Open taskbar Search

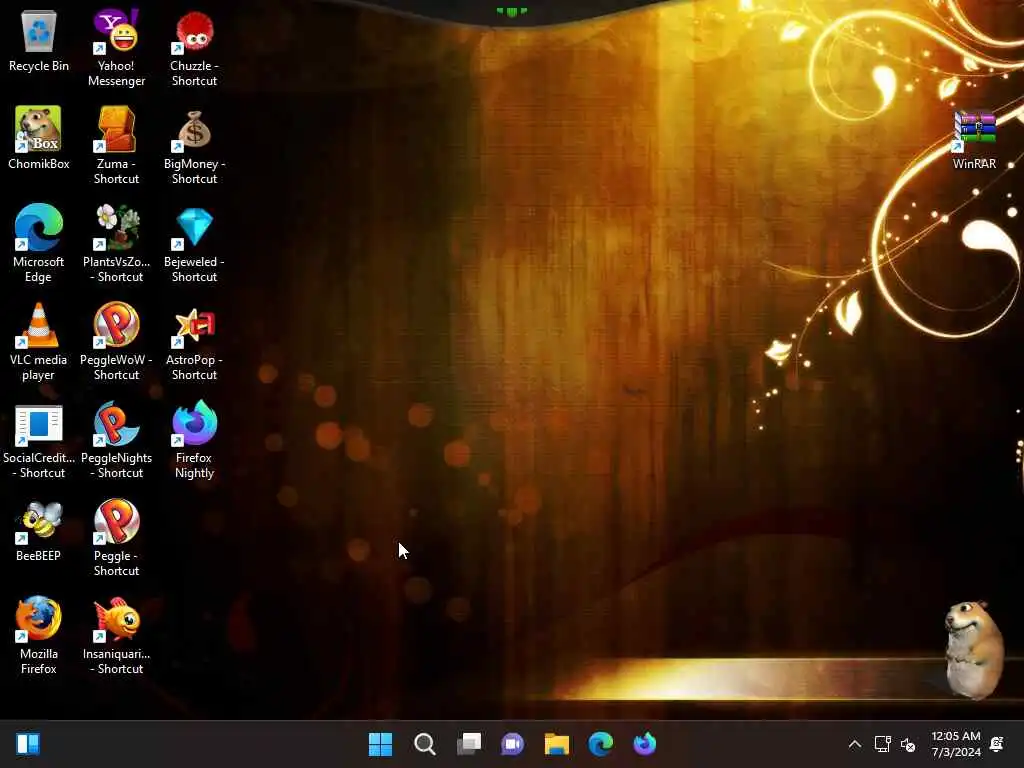424,744
